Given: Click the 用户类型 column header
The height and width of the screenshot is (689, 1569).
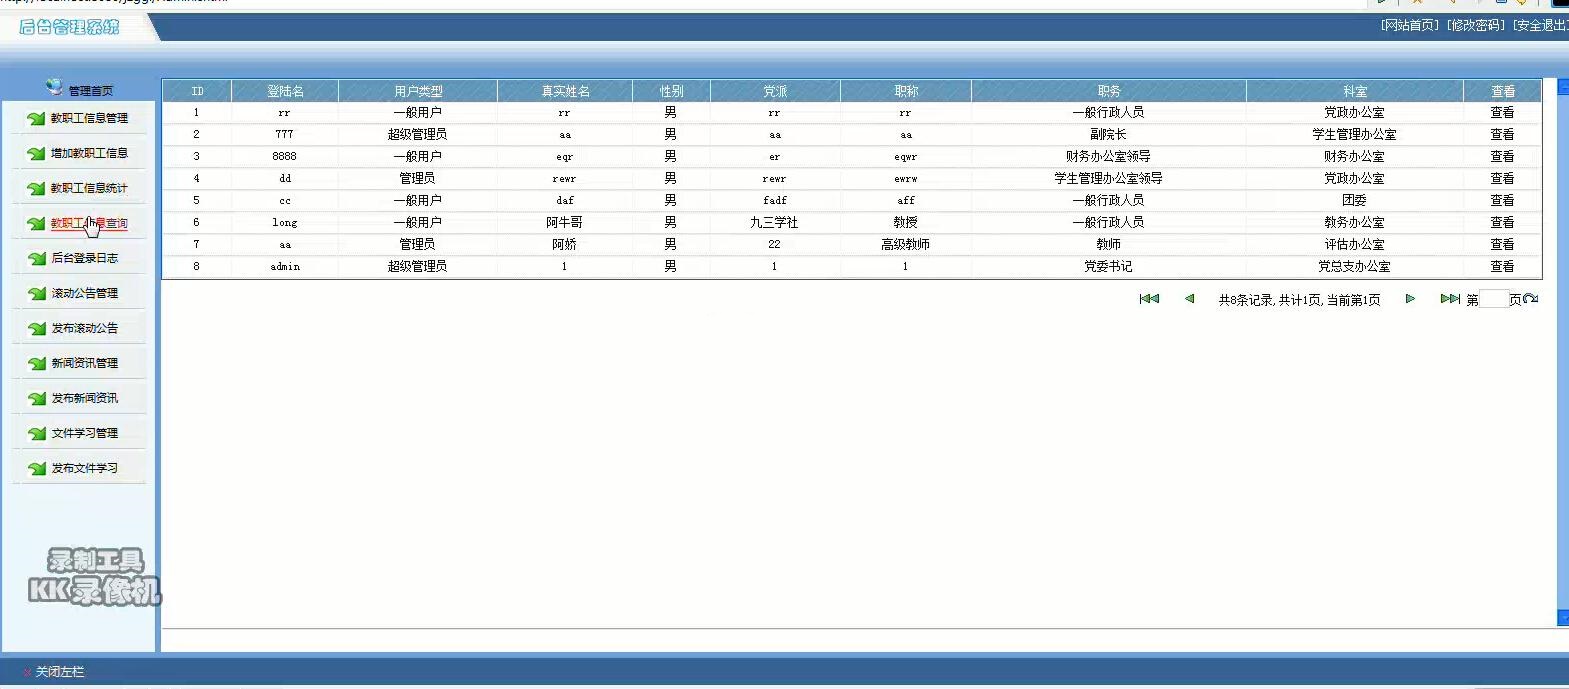Looking at the screenshot, I should [418, 91].
